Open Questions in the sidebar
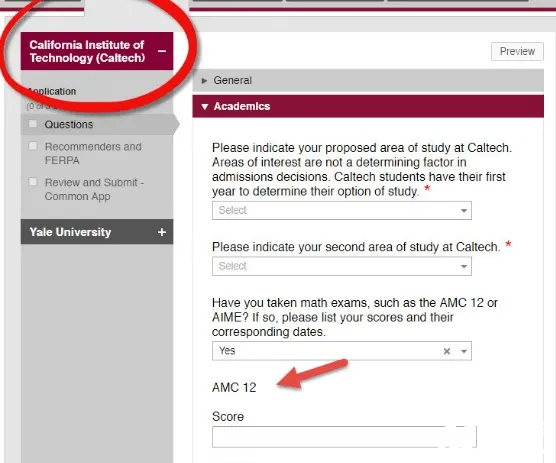 [69, 124]
